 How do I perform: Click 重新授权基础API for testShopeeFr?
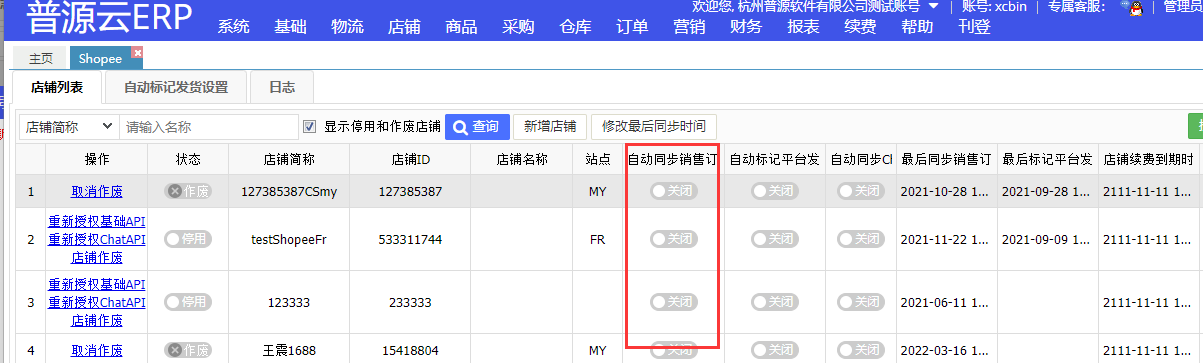pos(97,222)
